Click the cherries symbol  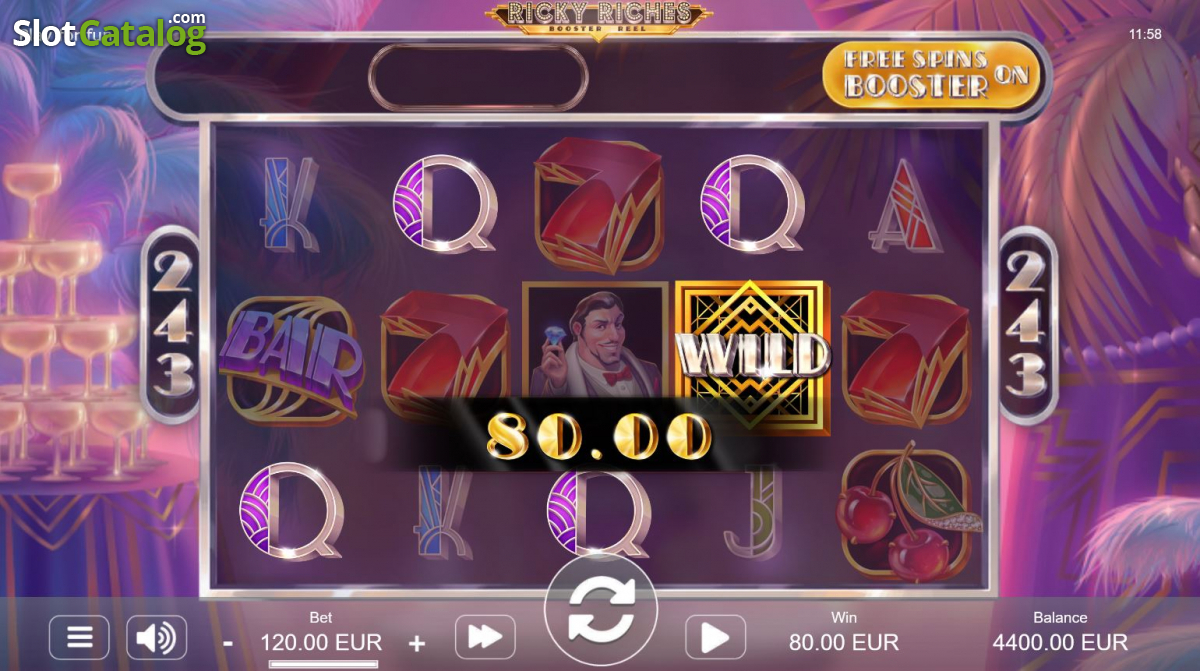[906, 512]
